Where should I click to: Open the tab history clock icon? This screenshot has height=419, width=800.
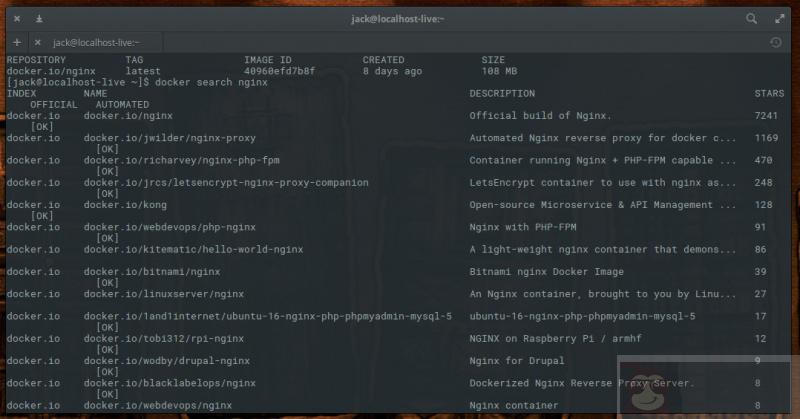pos(776,42)
